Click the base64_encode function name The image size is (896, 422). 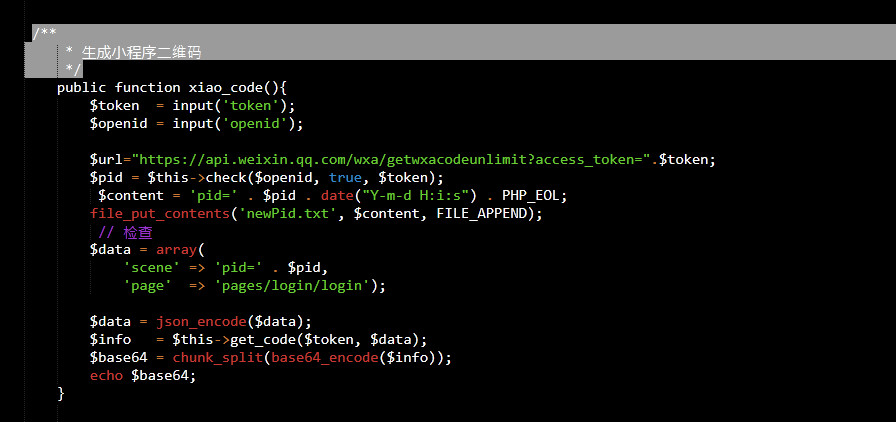[324, 358]
